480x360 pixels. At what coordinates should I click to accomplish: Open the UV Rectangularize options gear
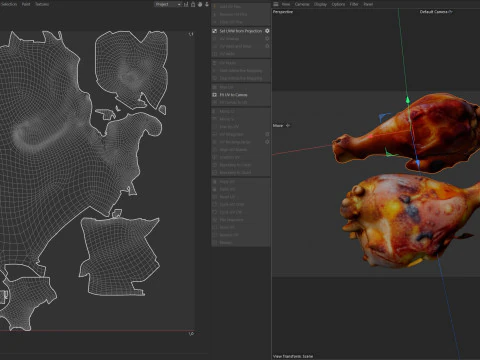click(267, 142)
